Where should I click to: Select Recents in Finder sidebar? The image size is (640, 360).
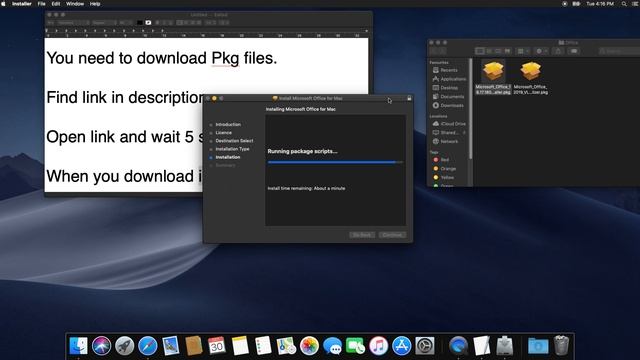[x=449, y=70]
